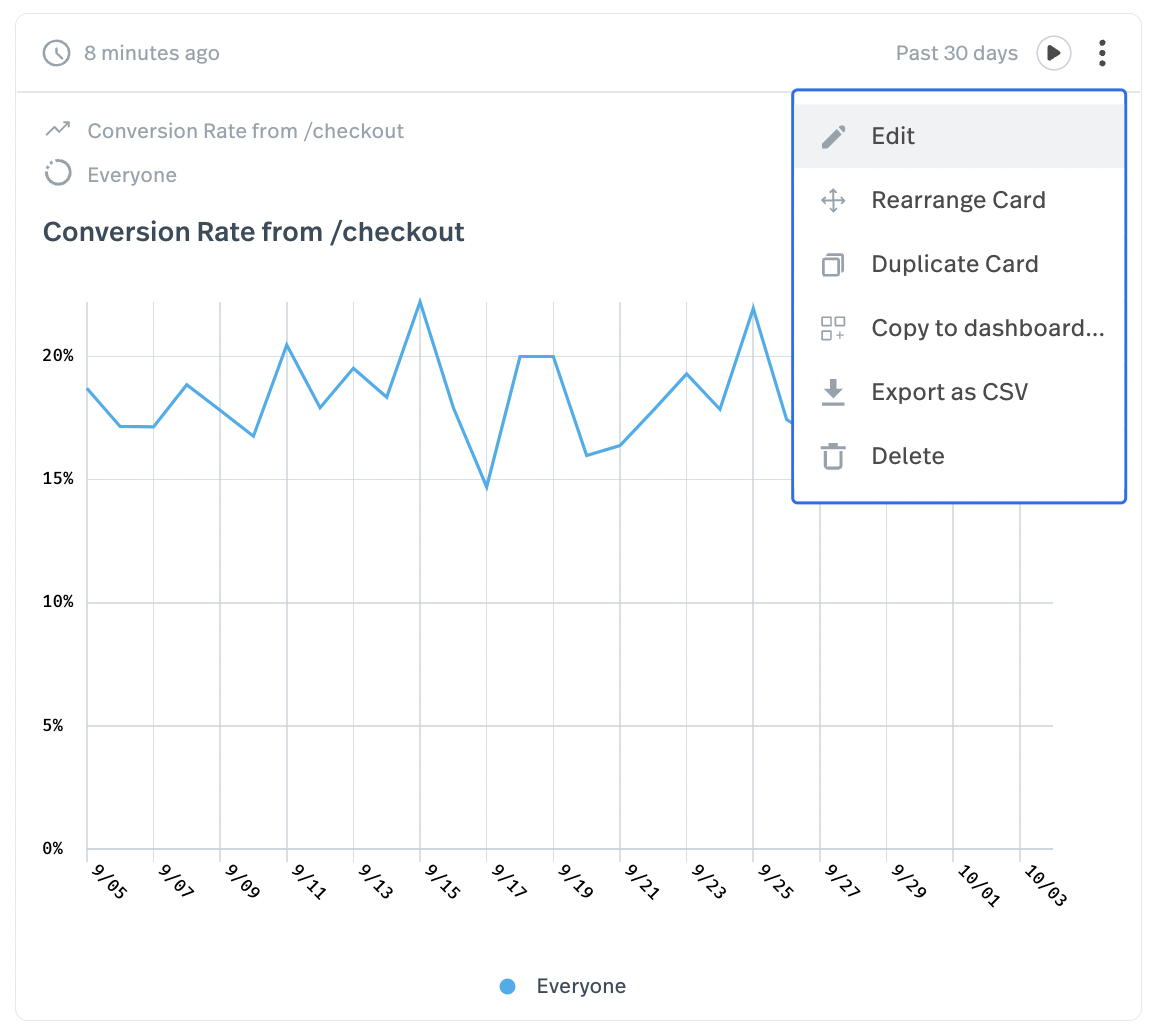Click the blue Everyone legend color dot
The image size is (1158, 1034).
(508, 986)
